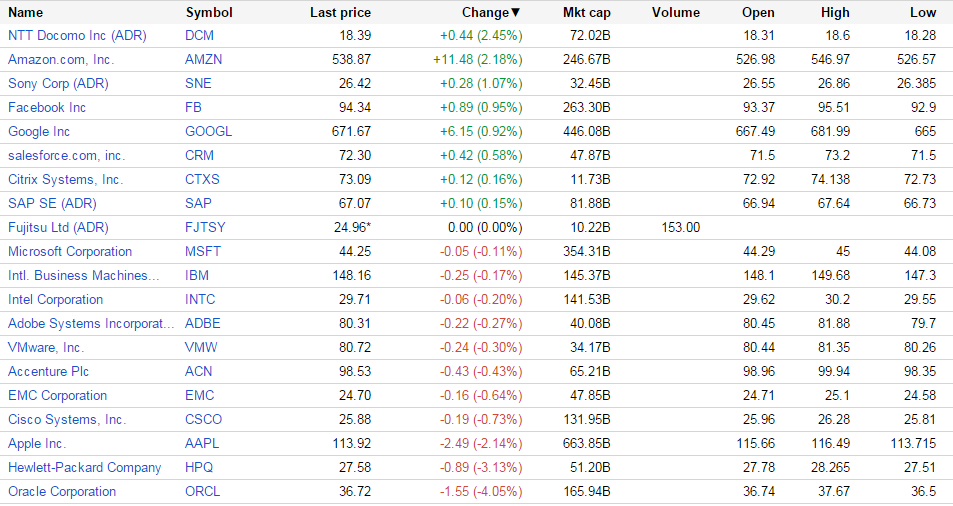This screenshot has height=506, width=953.
Task: Open salesforce.com, inc. stock page
Action: [66, 155]
